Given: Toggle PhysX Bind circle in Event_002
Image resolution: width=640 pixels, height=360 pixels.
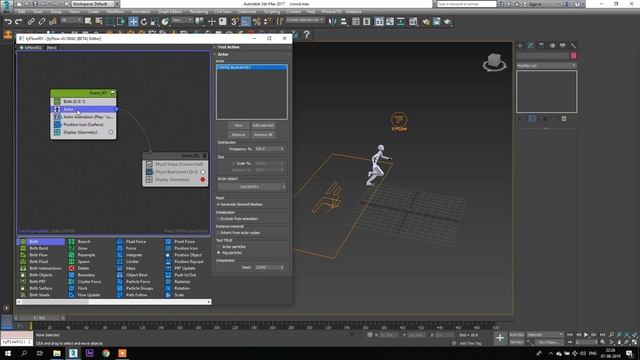Looking at the screenshot, I should (203, 172).
